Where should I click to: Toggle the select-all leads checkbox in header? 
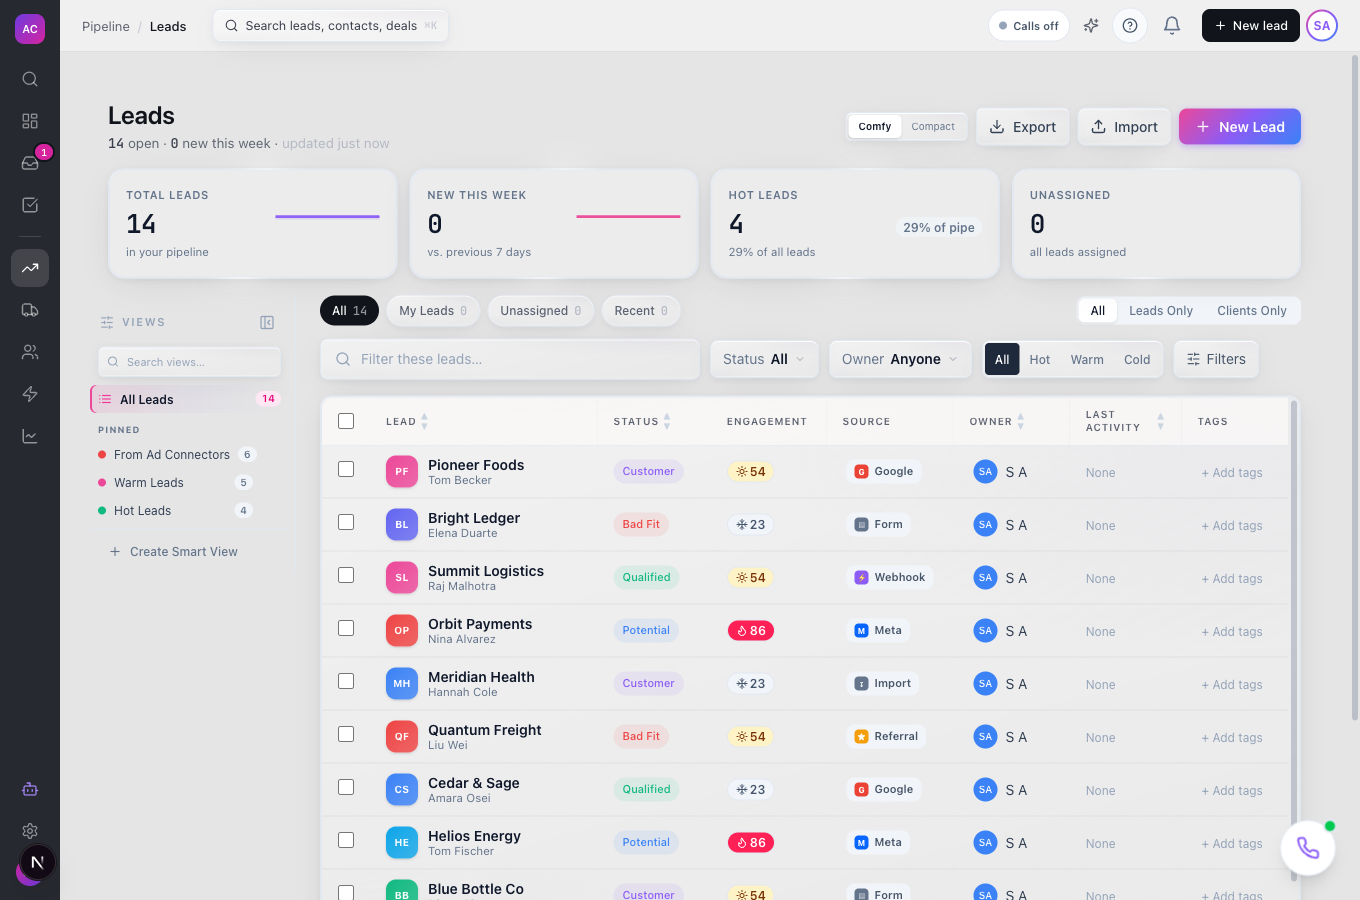(x=346, y=421)
